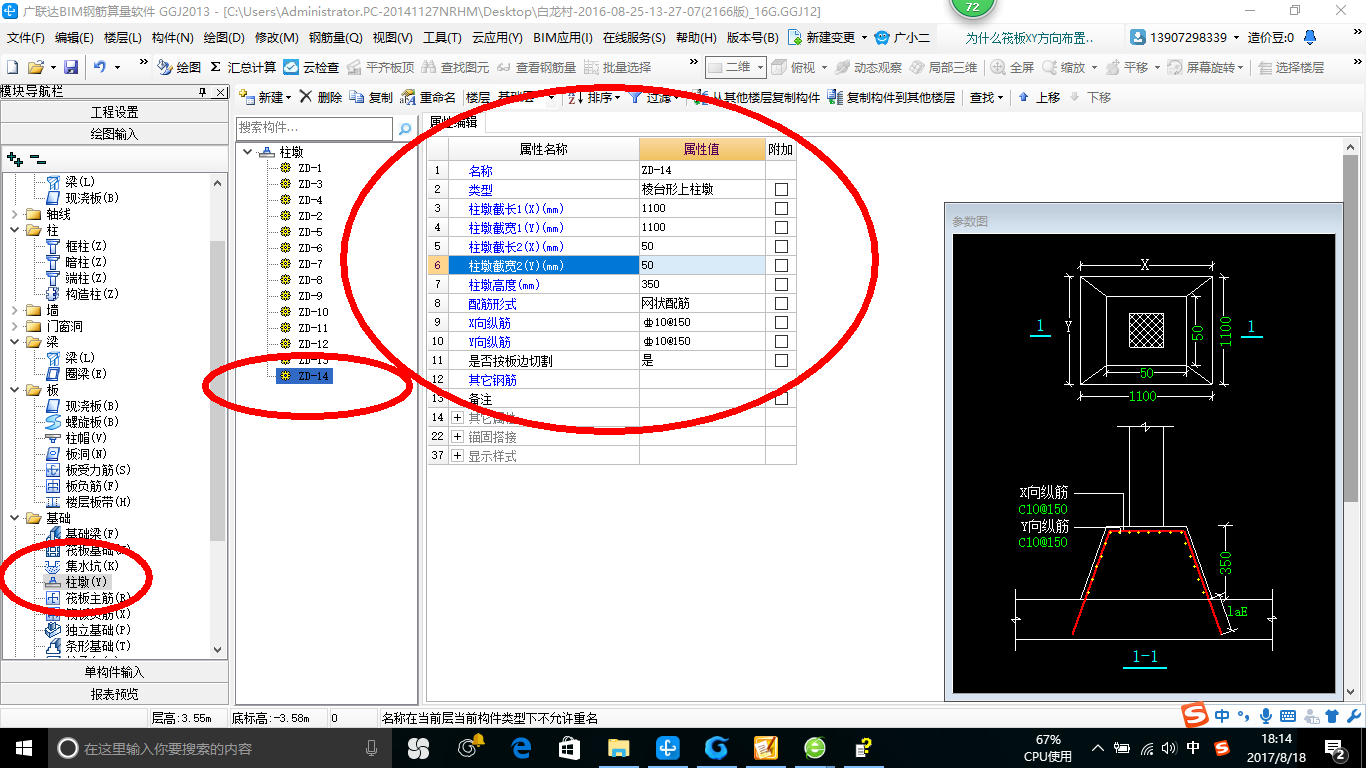Open the 工具(T) menu
This screenshot has height=768, width=1366.
pos(442,38)
